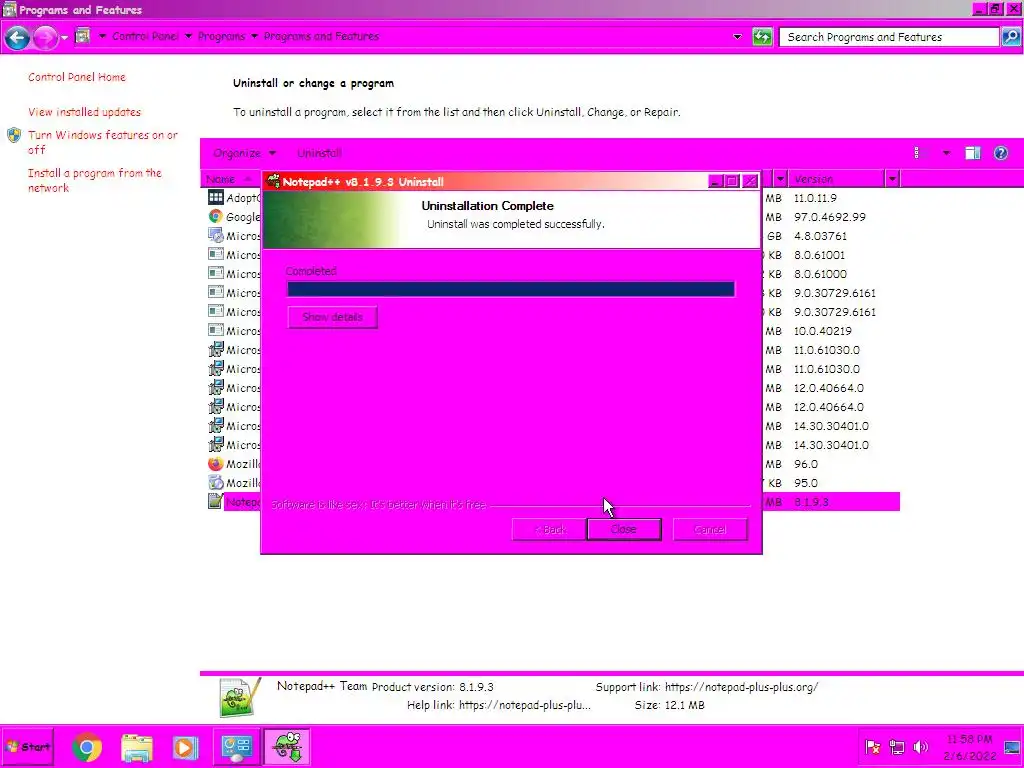1024x768 pixels.
Task: Click the Notepad++ details pane icon
Action: point(240,697)
